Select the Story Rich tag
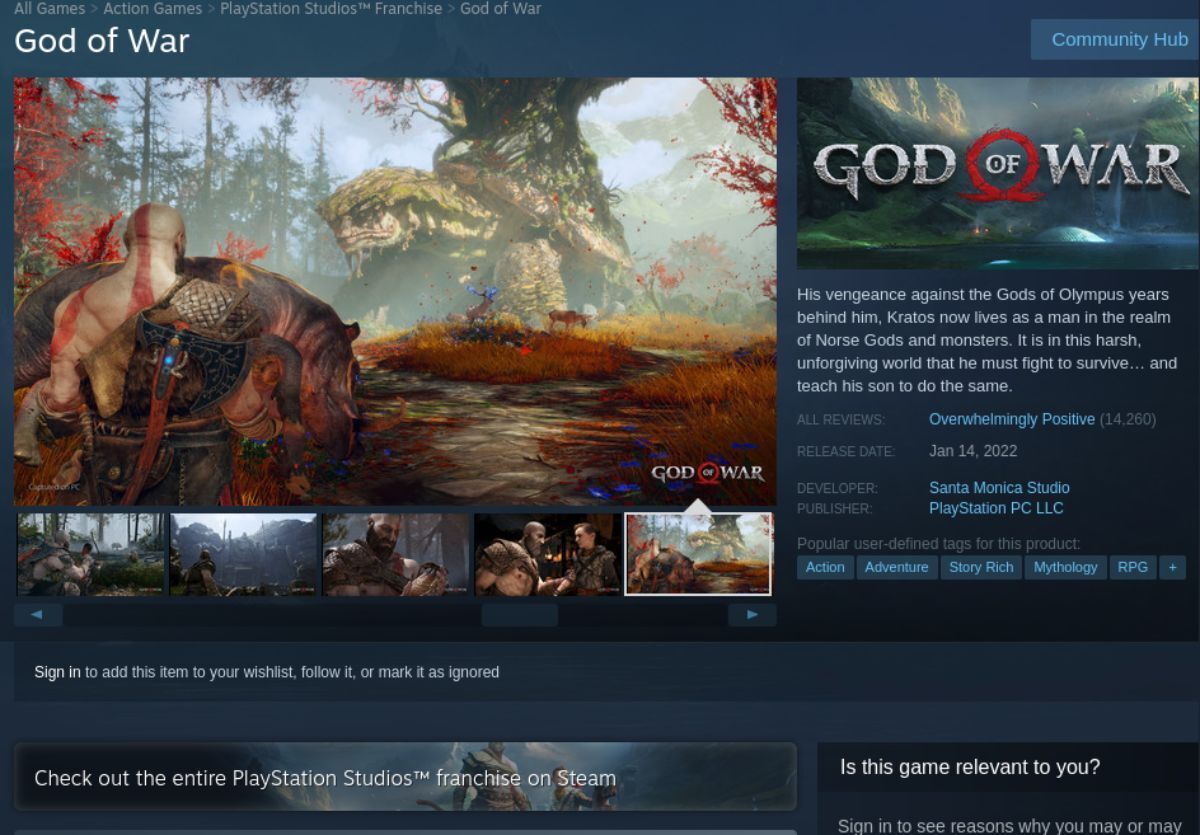Screen dimensions: 1200x835 tap(981, 567)
